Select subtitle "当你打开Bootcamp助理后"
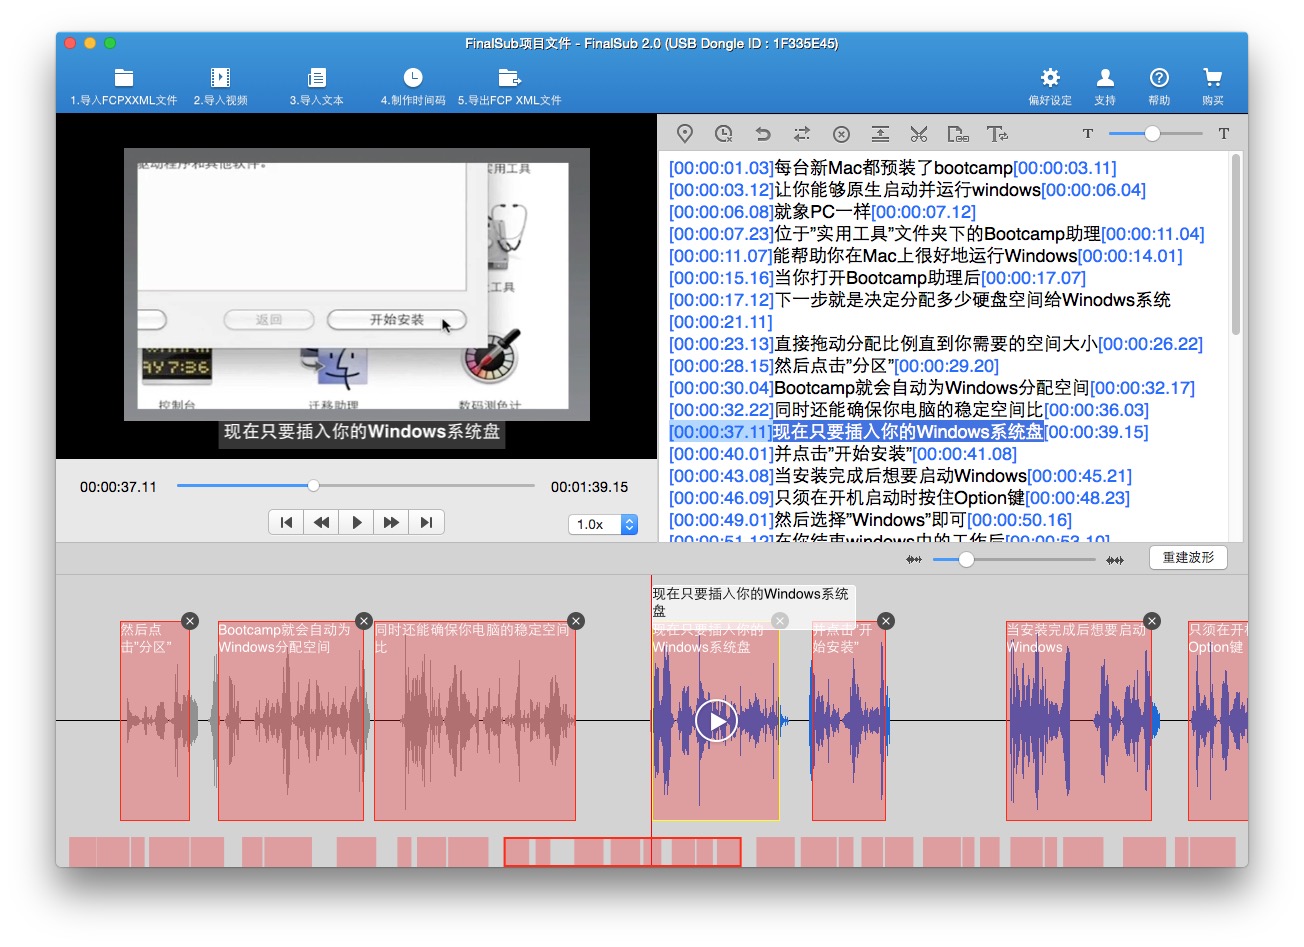The width and height of the screenshot is (1304, 947). click(877, 278)
